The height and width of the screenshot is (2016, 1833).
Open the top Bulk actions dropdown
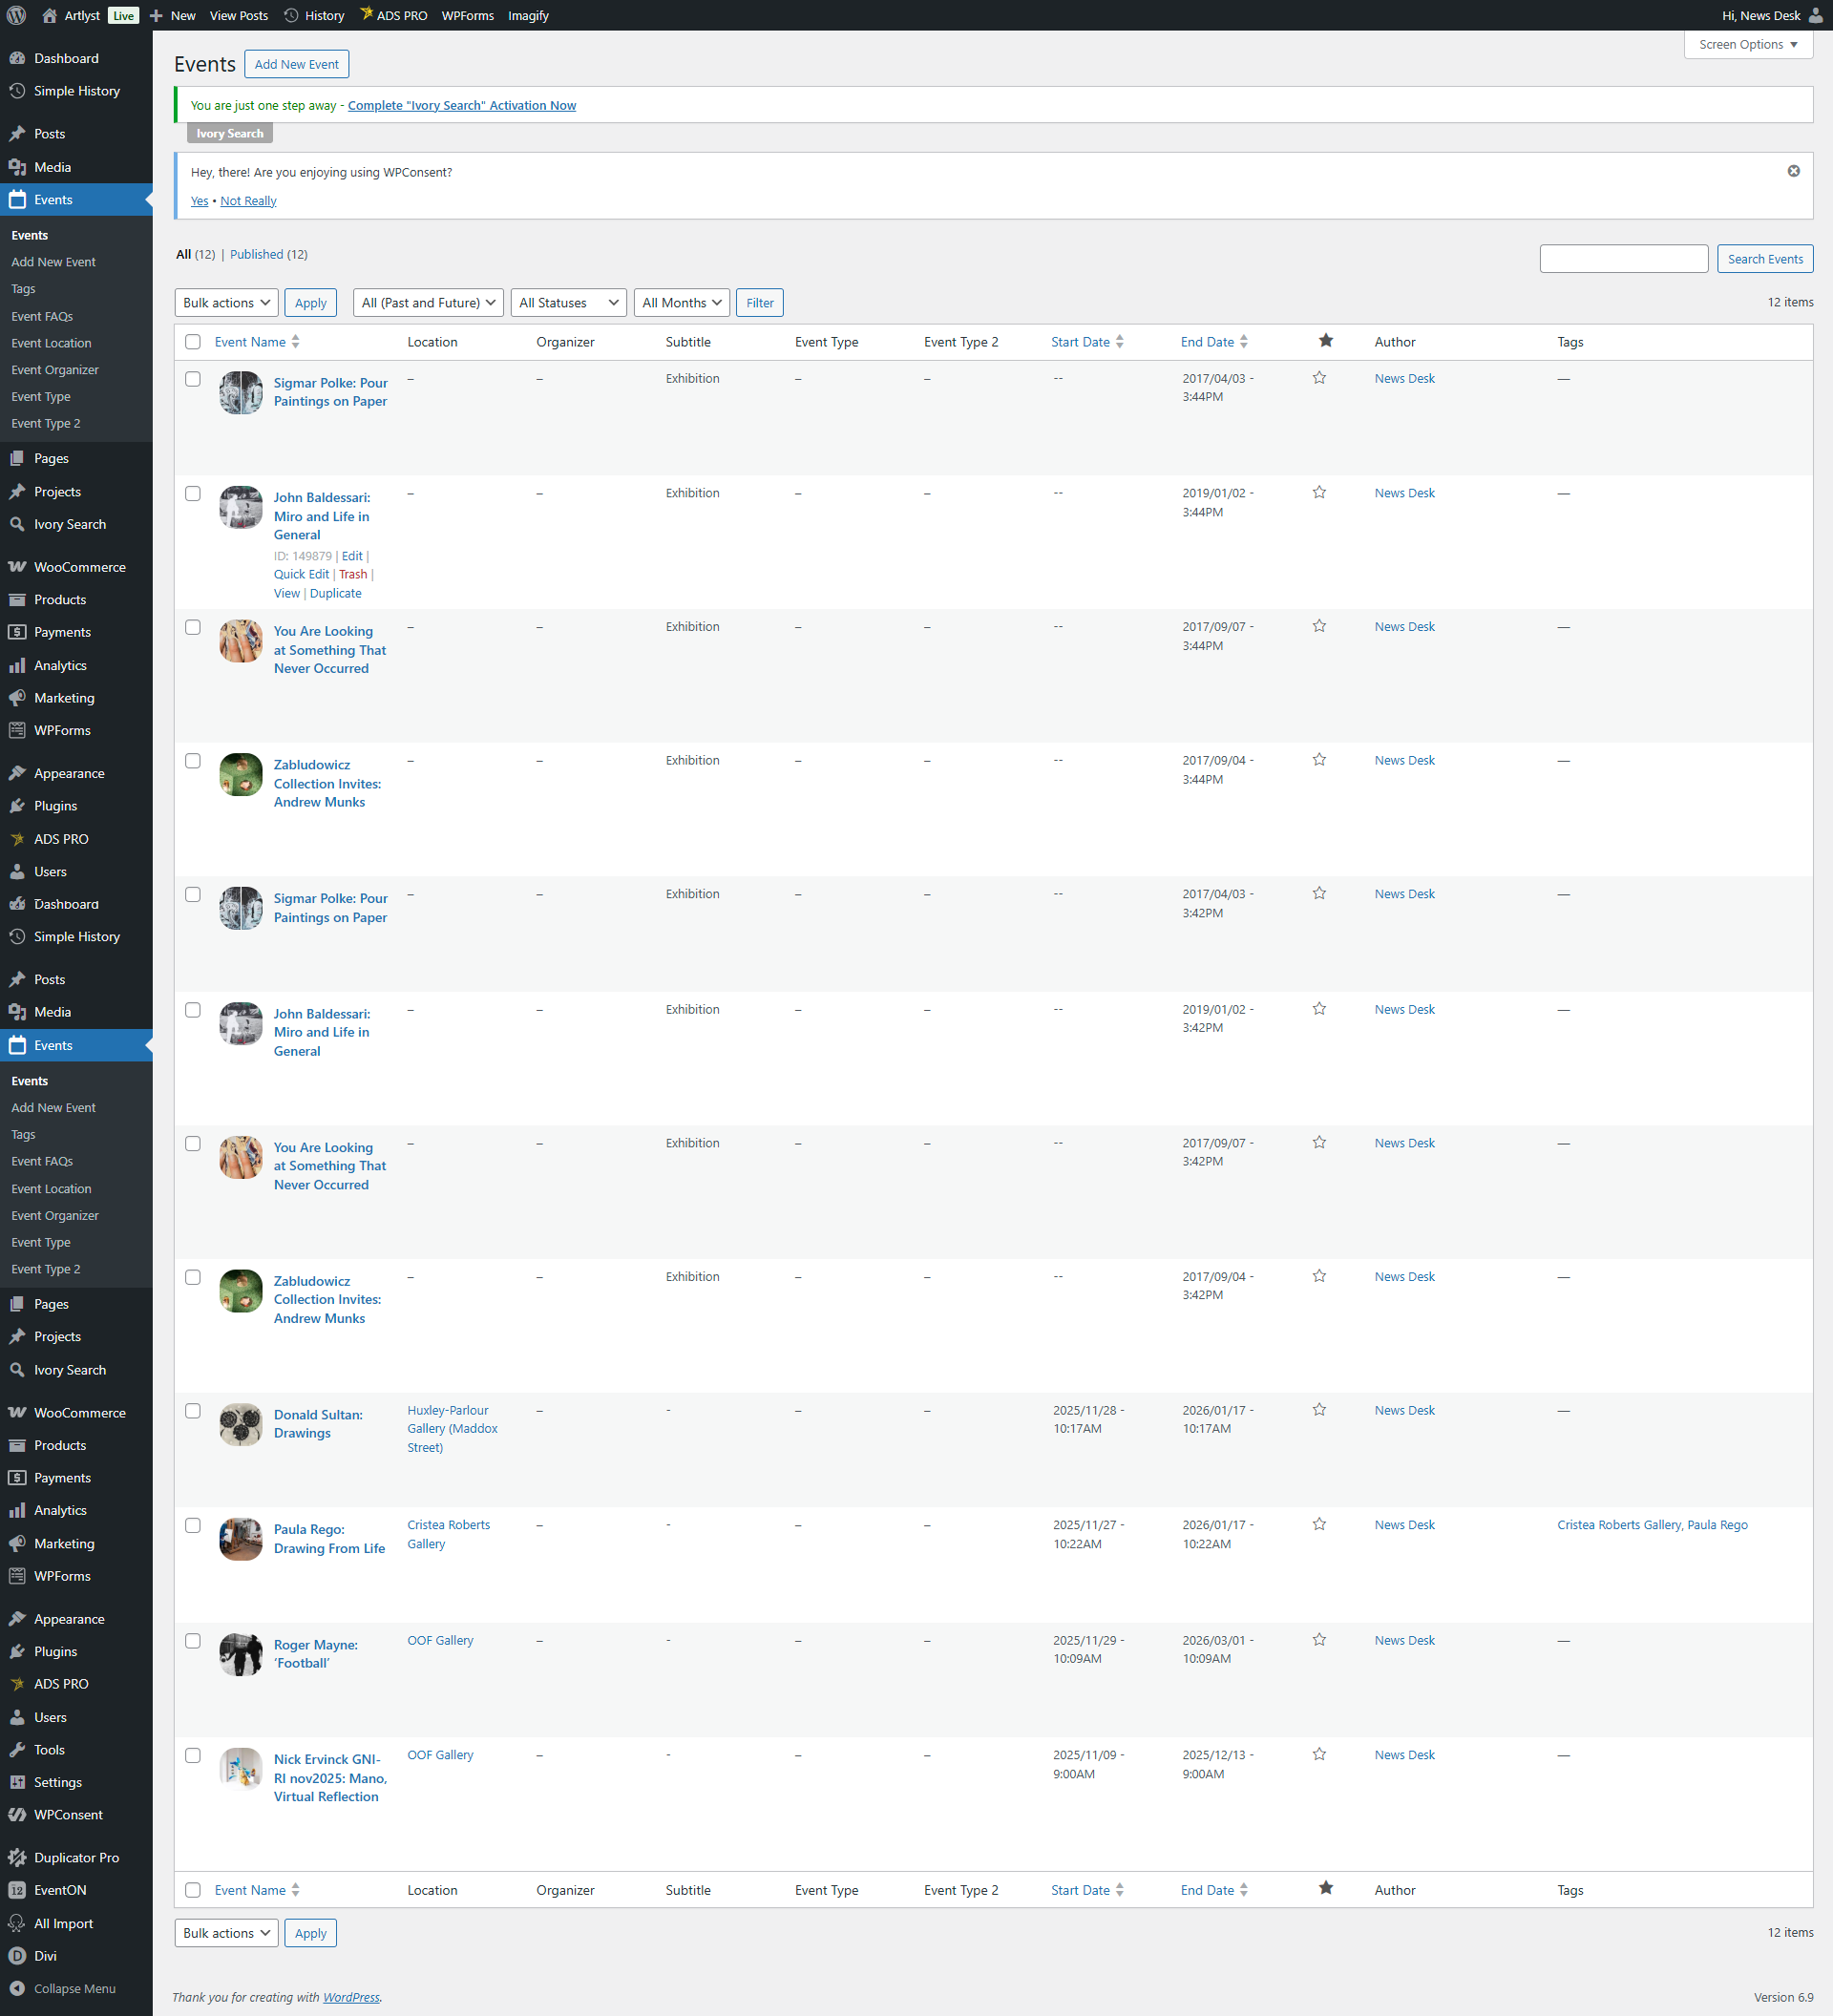226,303
